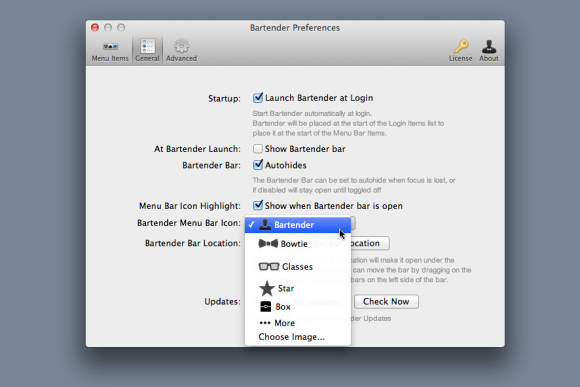Viewport: 580px width, 387px height.
Task: Click the Menu Bar Icon Highlight: label
Action: (190, 206)
